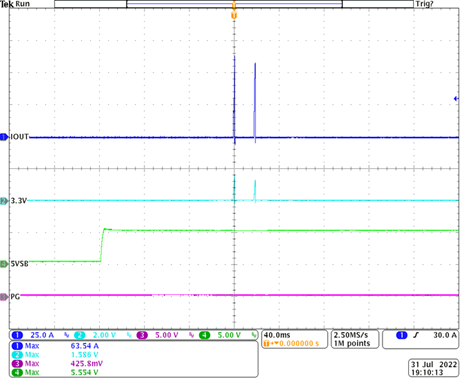Screen dimensions: 460x378
Task: Select channel 4 green badge in scale bar
Action: pyautogui.click(x=205, y=335)
